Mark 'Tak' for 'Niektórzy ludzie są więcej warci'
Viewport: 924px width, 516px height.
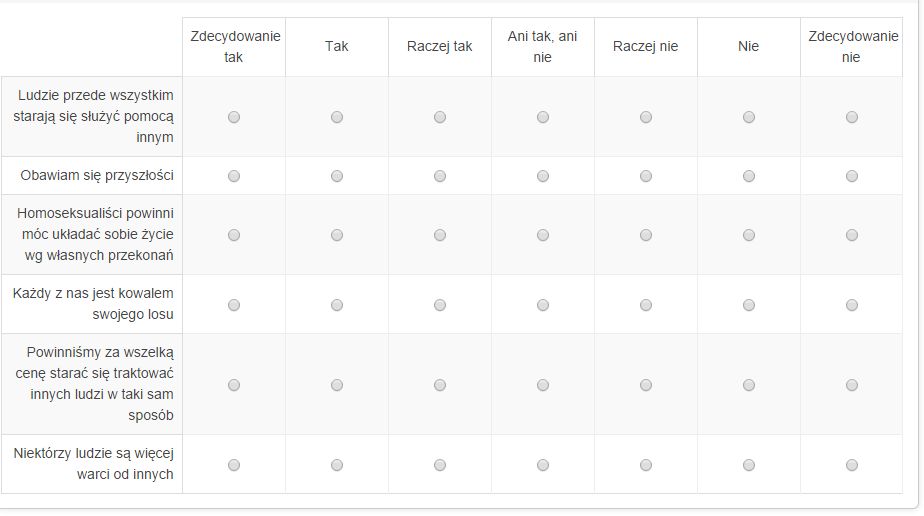click(x=337, y=465)
